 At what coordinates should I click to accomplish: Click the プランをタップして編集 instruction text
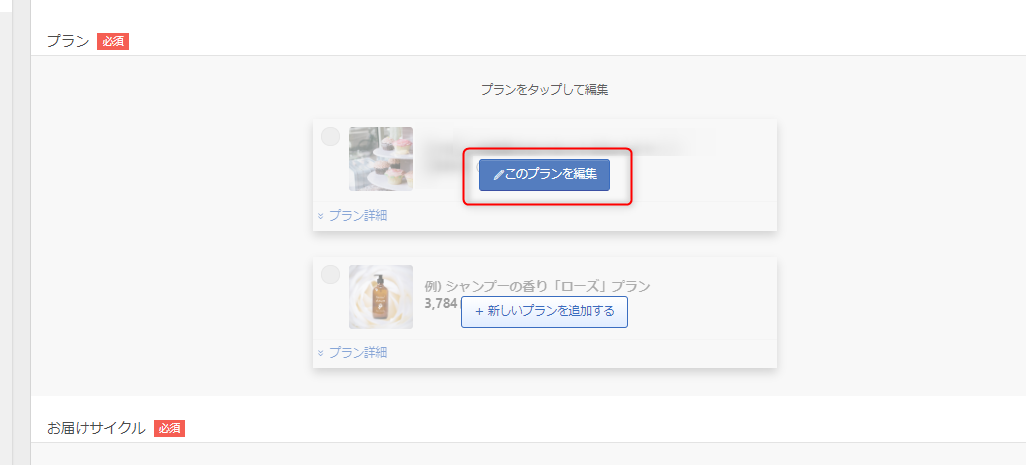544,90
